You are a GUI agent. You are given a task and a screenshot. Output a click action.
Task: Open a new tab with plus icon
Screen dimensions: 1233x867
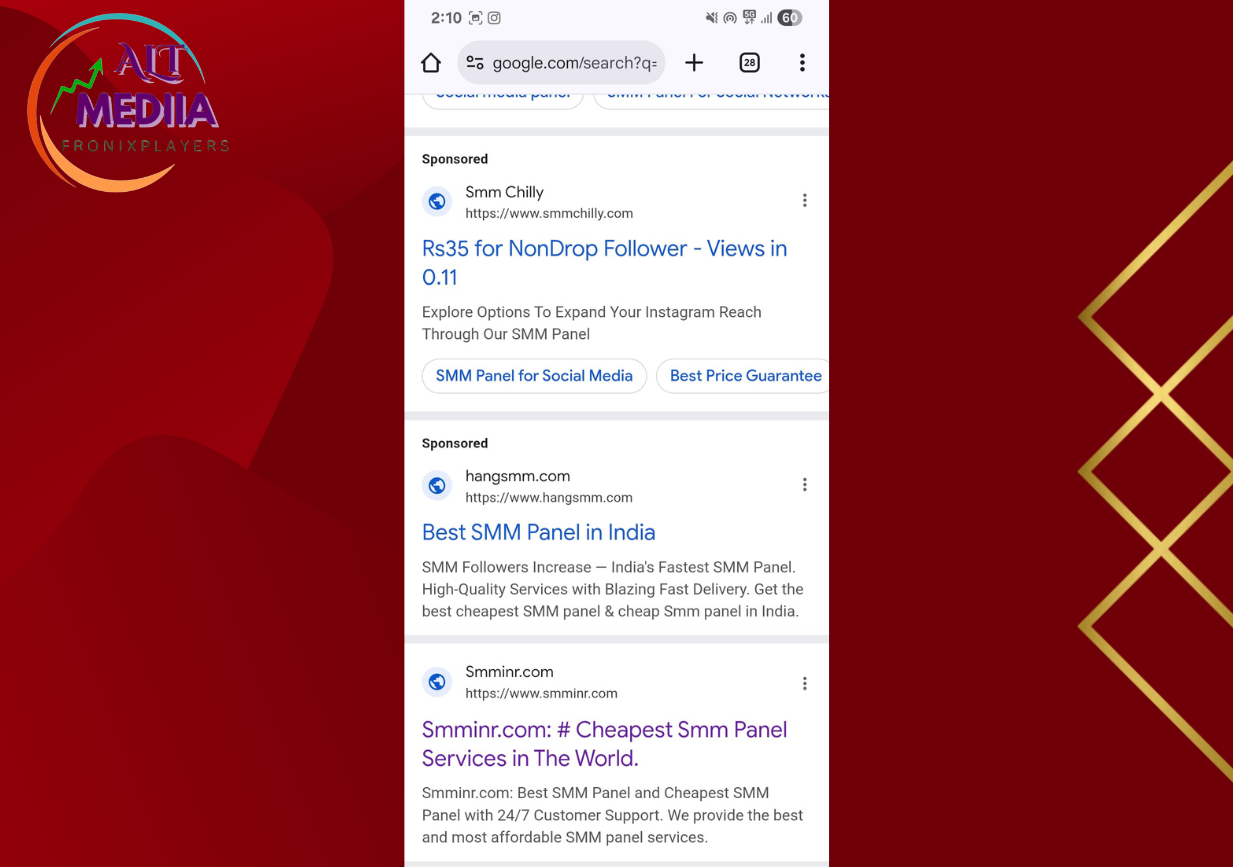(694, 63)
